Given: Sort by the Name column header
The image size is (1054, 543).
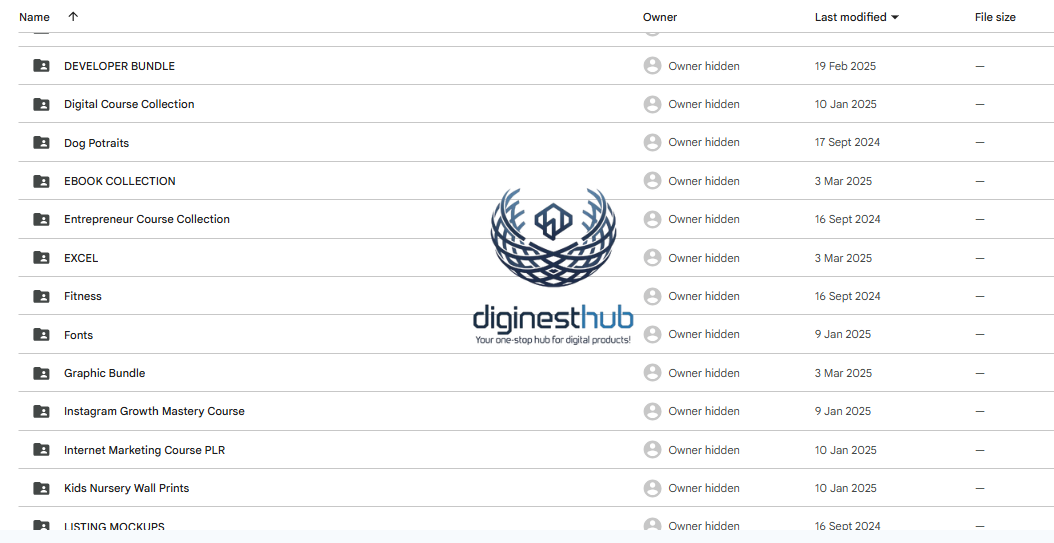Looking at the screenshot, I should 34,17.
